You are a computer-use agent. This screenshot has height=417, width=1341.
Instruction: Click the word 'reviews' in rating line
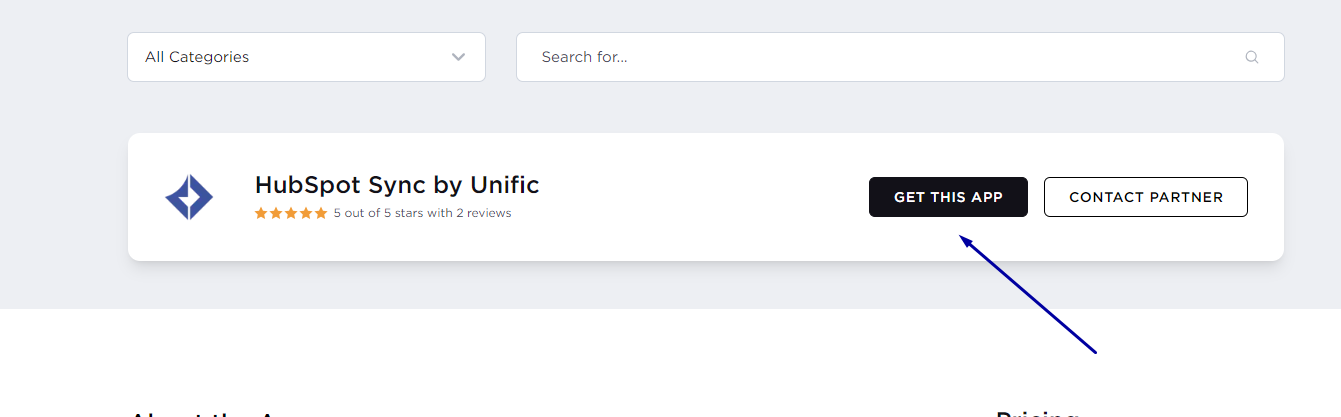click(489, 213)
